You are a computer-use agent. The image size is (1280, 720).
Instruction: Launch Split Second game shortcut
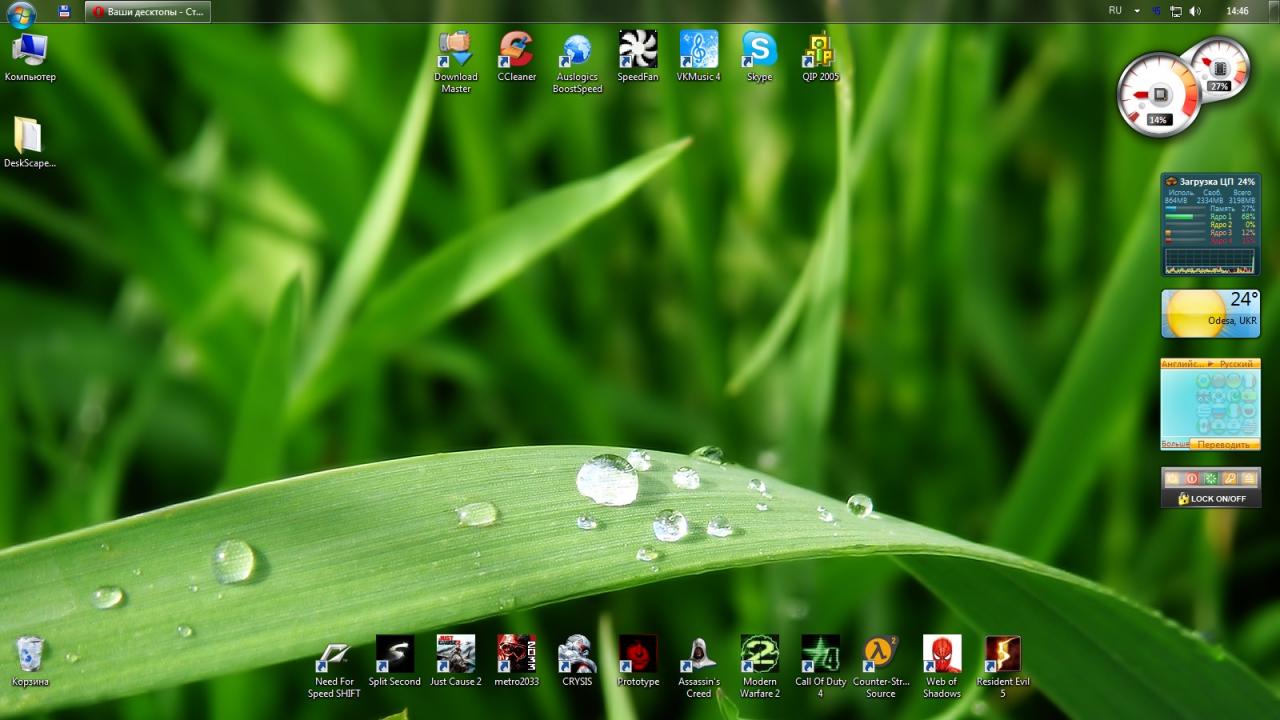395,661
